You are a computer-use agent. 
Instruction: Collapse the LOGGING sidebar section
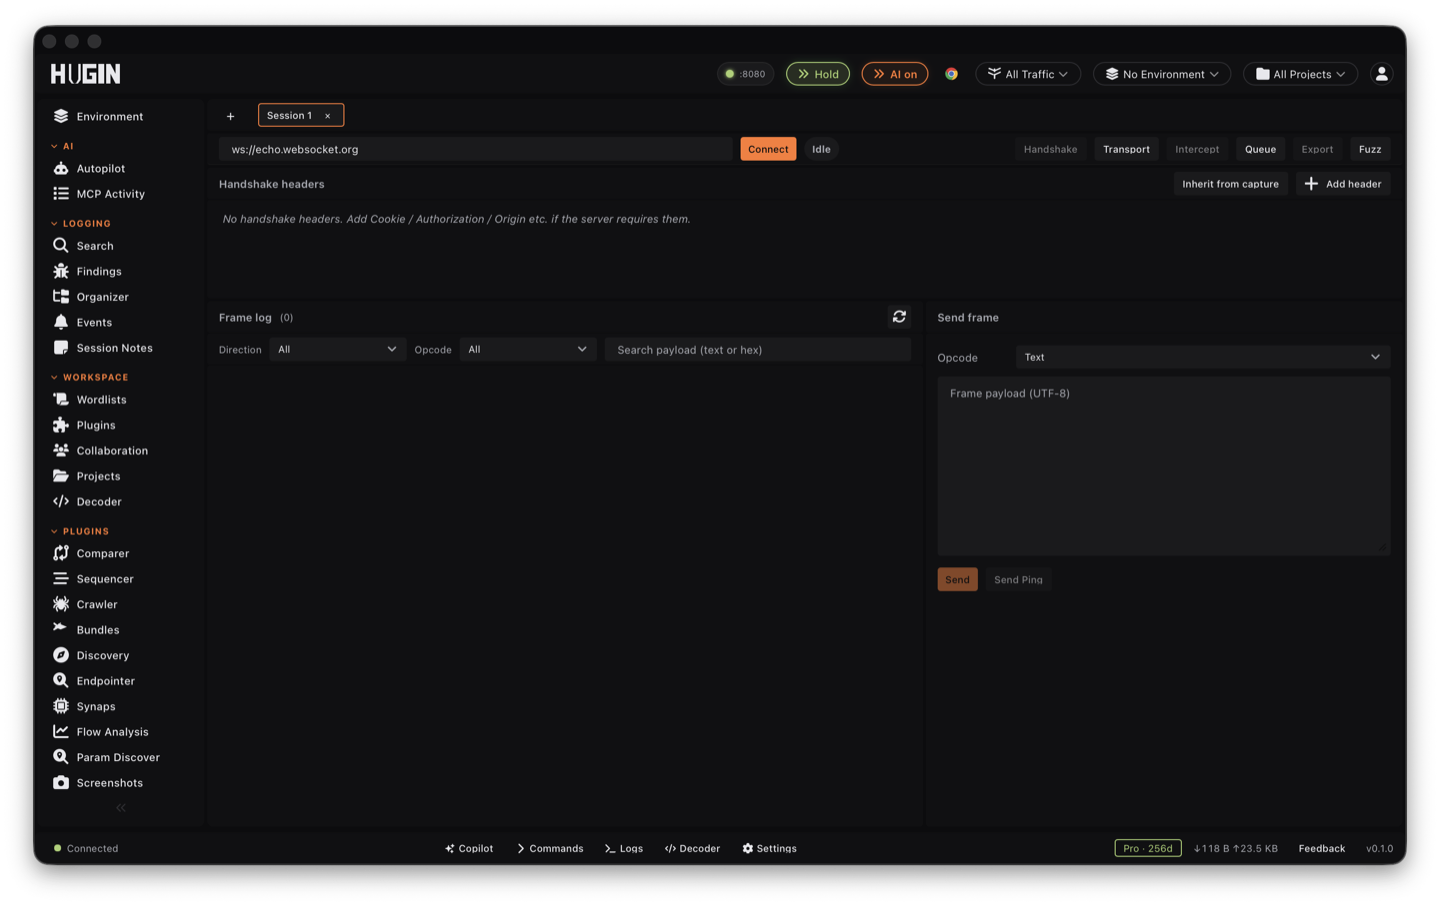(81, 224)
